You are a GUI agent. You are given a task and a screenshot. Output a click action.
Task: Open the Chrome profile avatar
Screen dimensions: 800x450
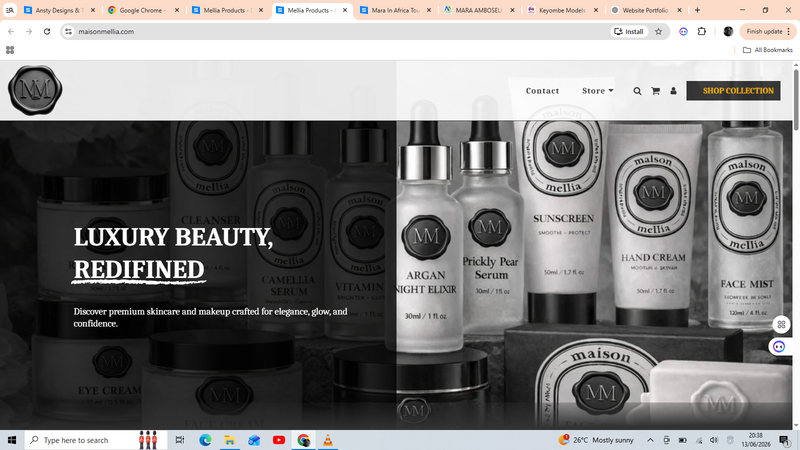728,32
